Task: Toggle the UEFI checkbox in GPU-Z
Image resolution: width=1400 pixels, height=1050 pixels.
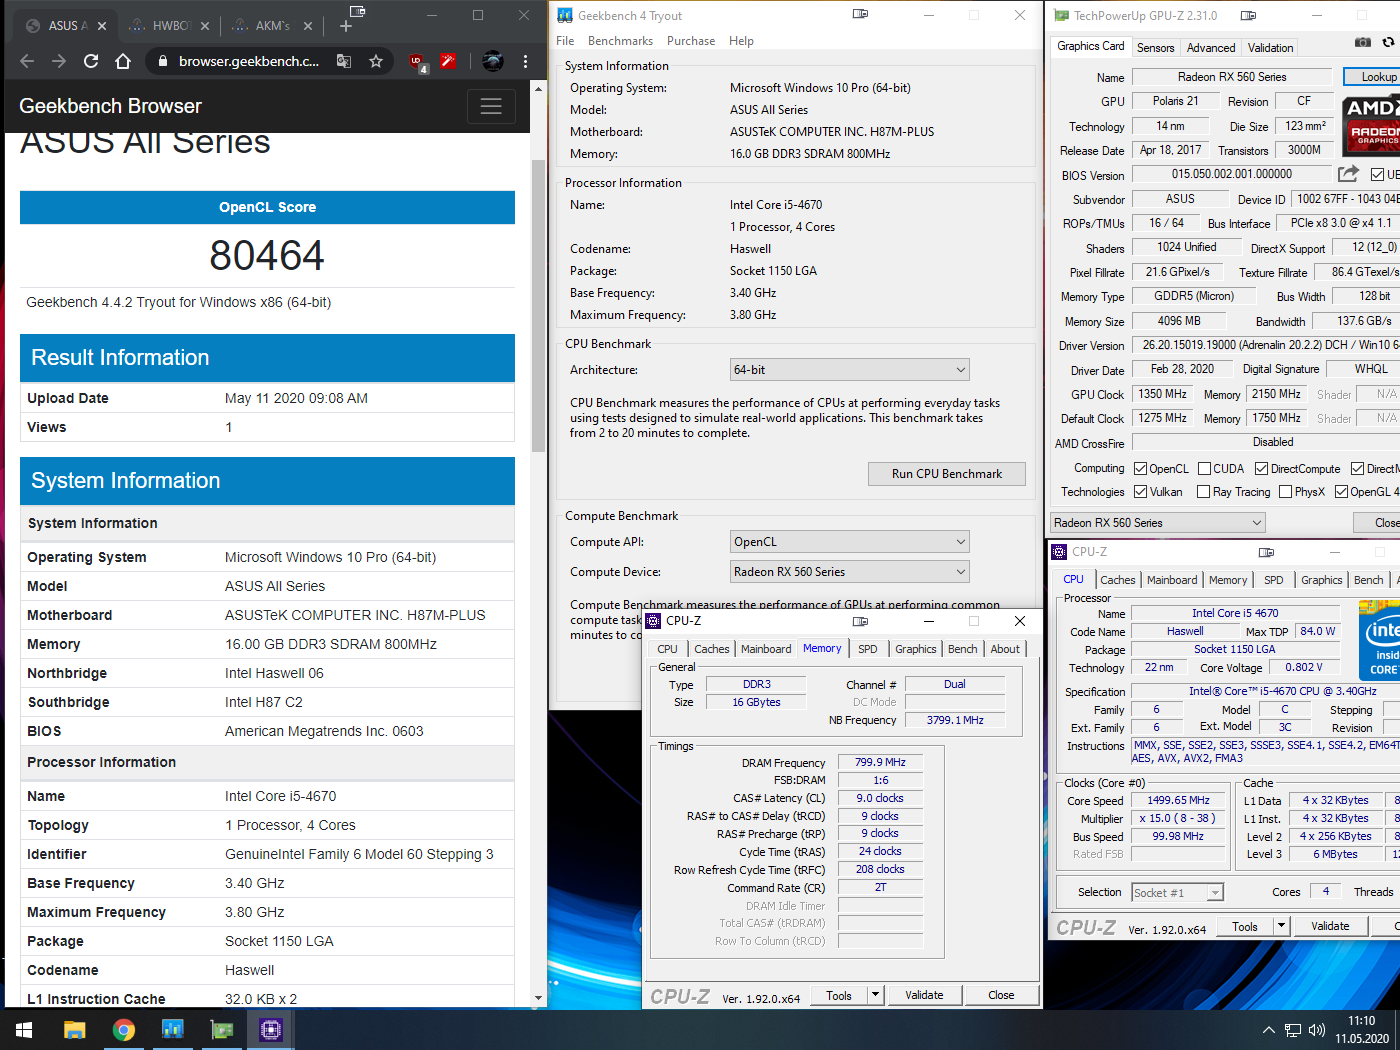Action: (1377, 175)
